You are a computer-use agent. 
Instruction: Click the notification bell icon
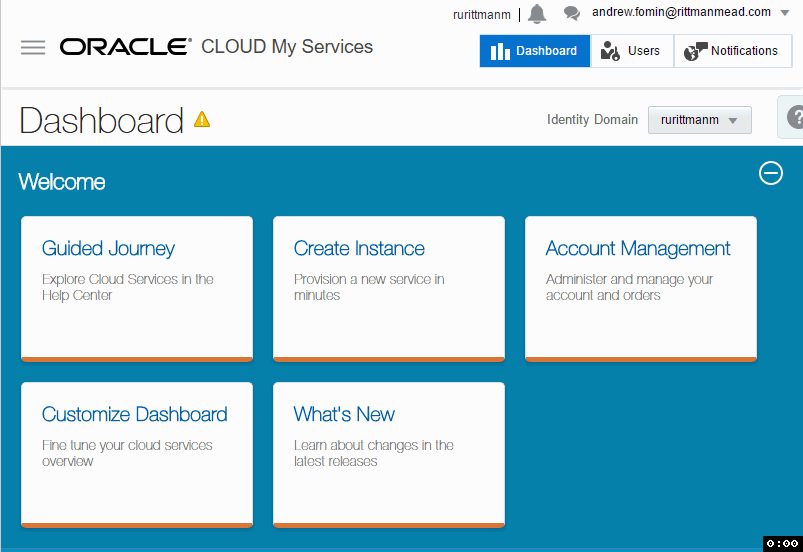(537, 14)
